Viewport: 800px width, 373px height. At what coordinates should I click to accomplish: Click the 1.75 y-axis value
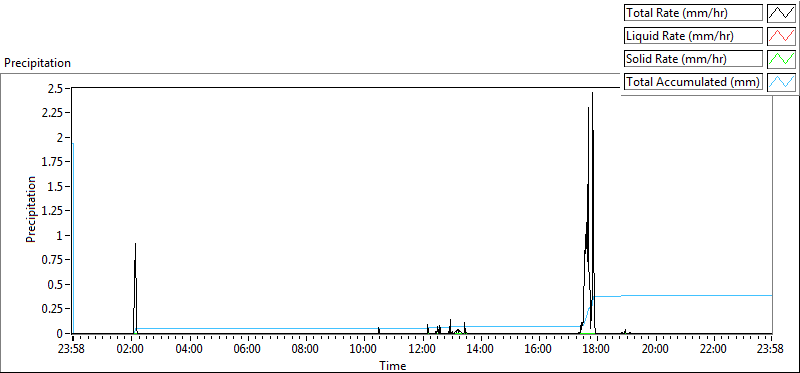[54, 162]
